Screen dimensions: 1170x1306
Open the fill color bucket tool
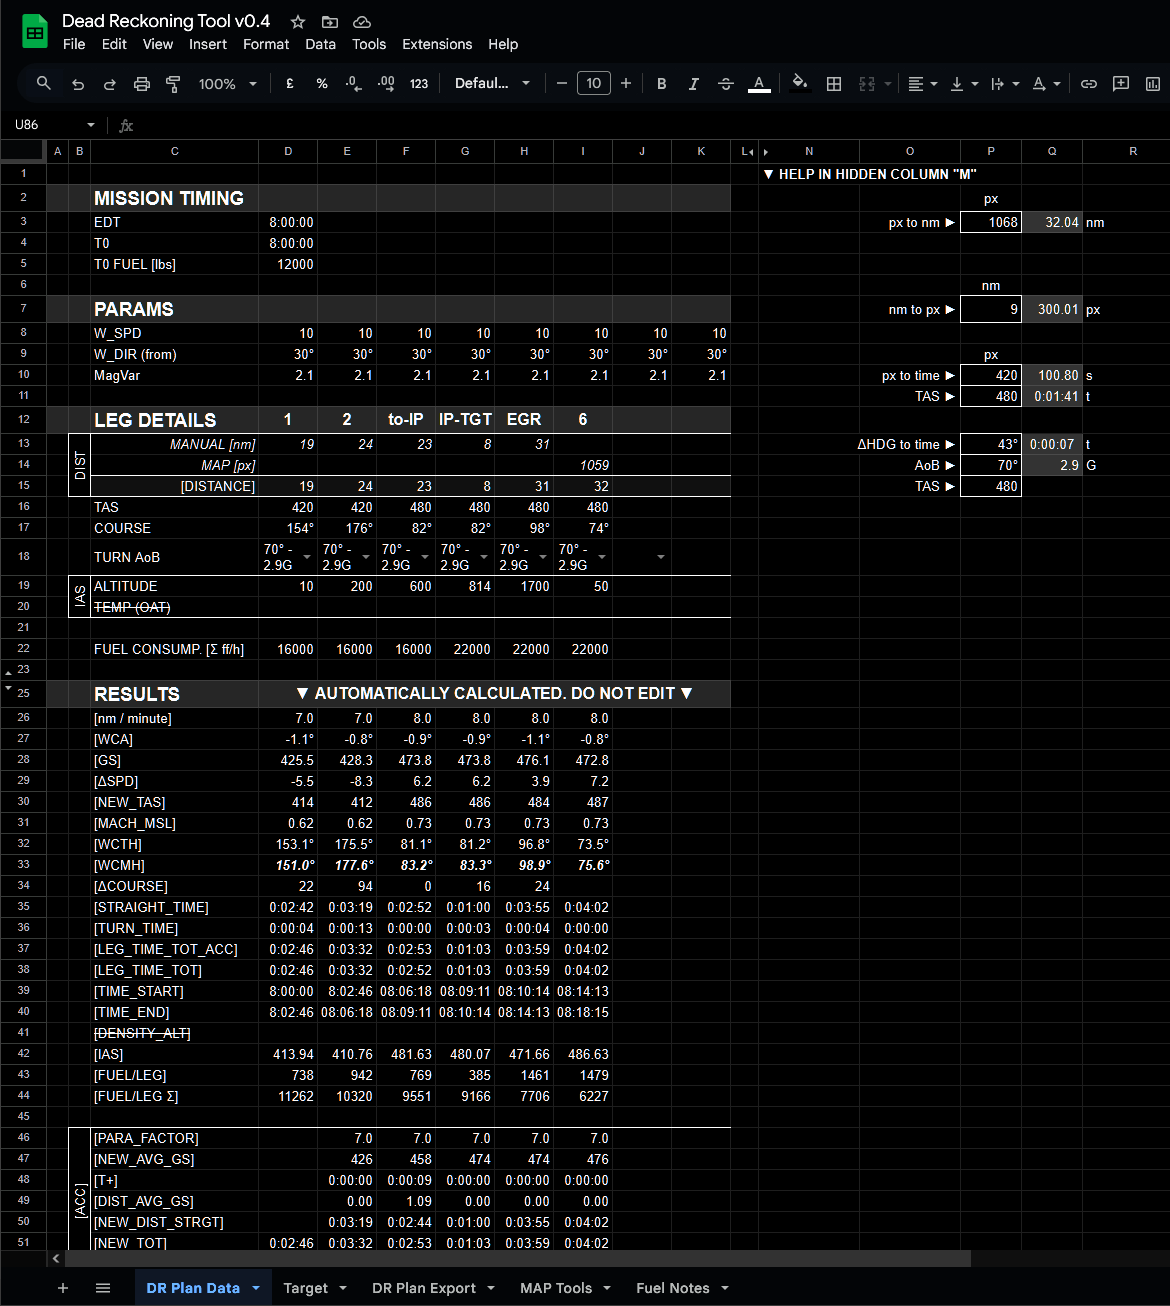click(799, 83)
